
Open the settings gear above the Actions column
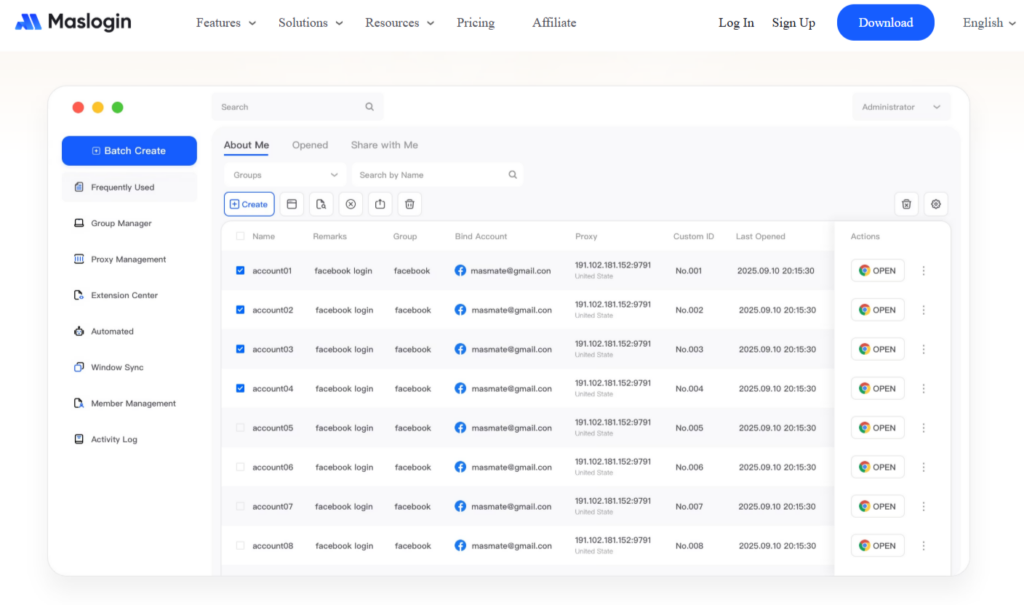(x=936, y=204)
